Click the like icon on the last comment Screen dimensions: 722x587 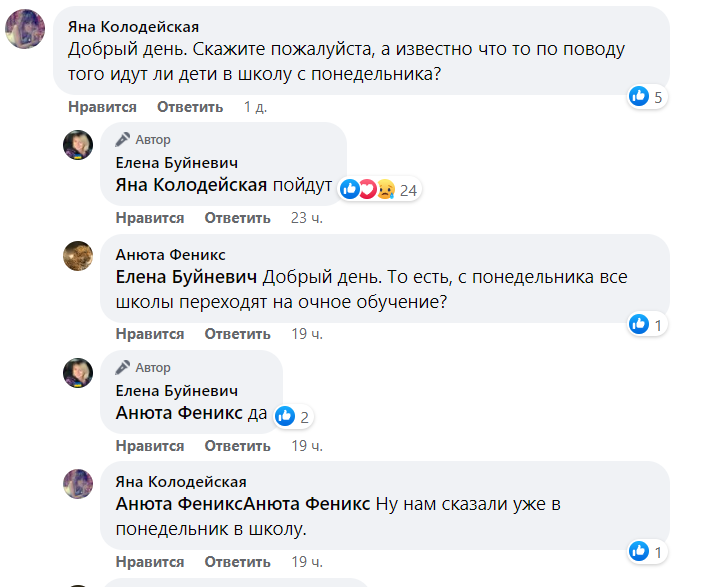639,551
